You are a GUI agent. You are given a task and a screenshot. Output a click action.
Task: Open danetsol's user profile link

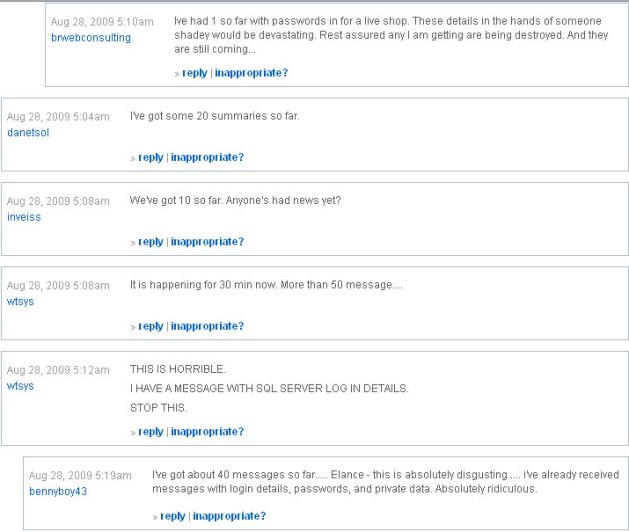pos(28,132)
